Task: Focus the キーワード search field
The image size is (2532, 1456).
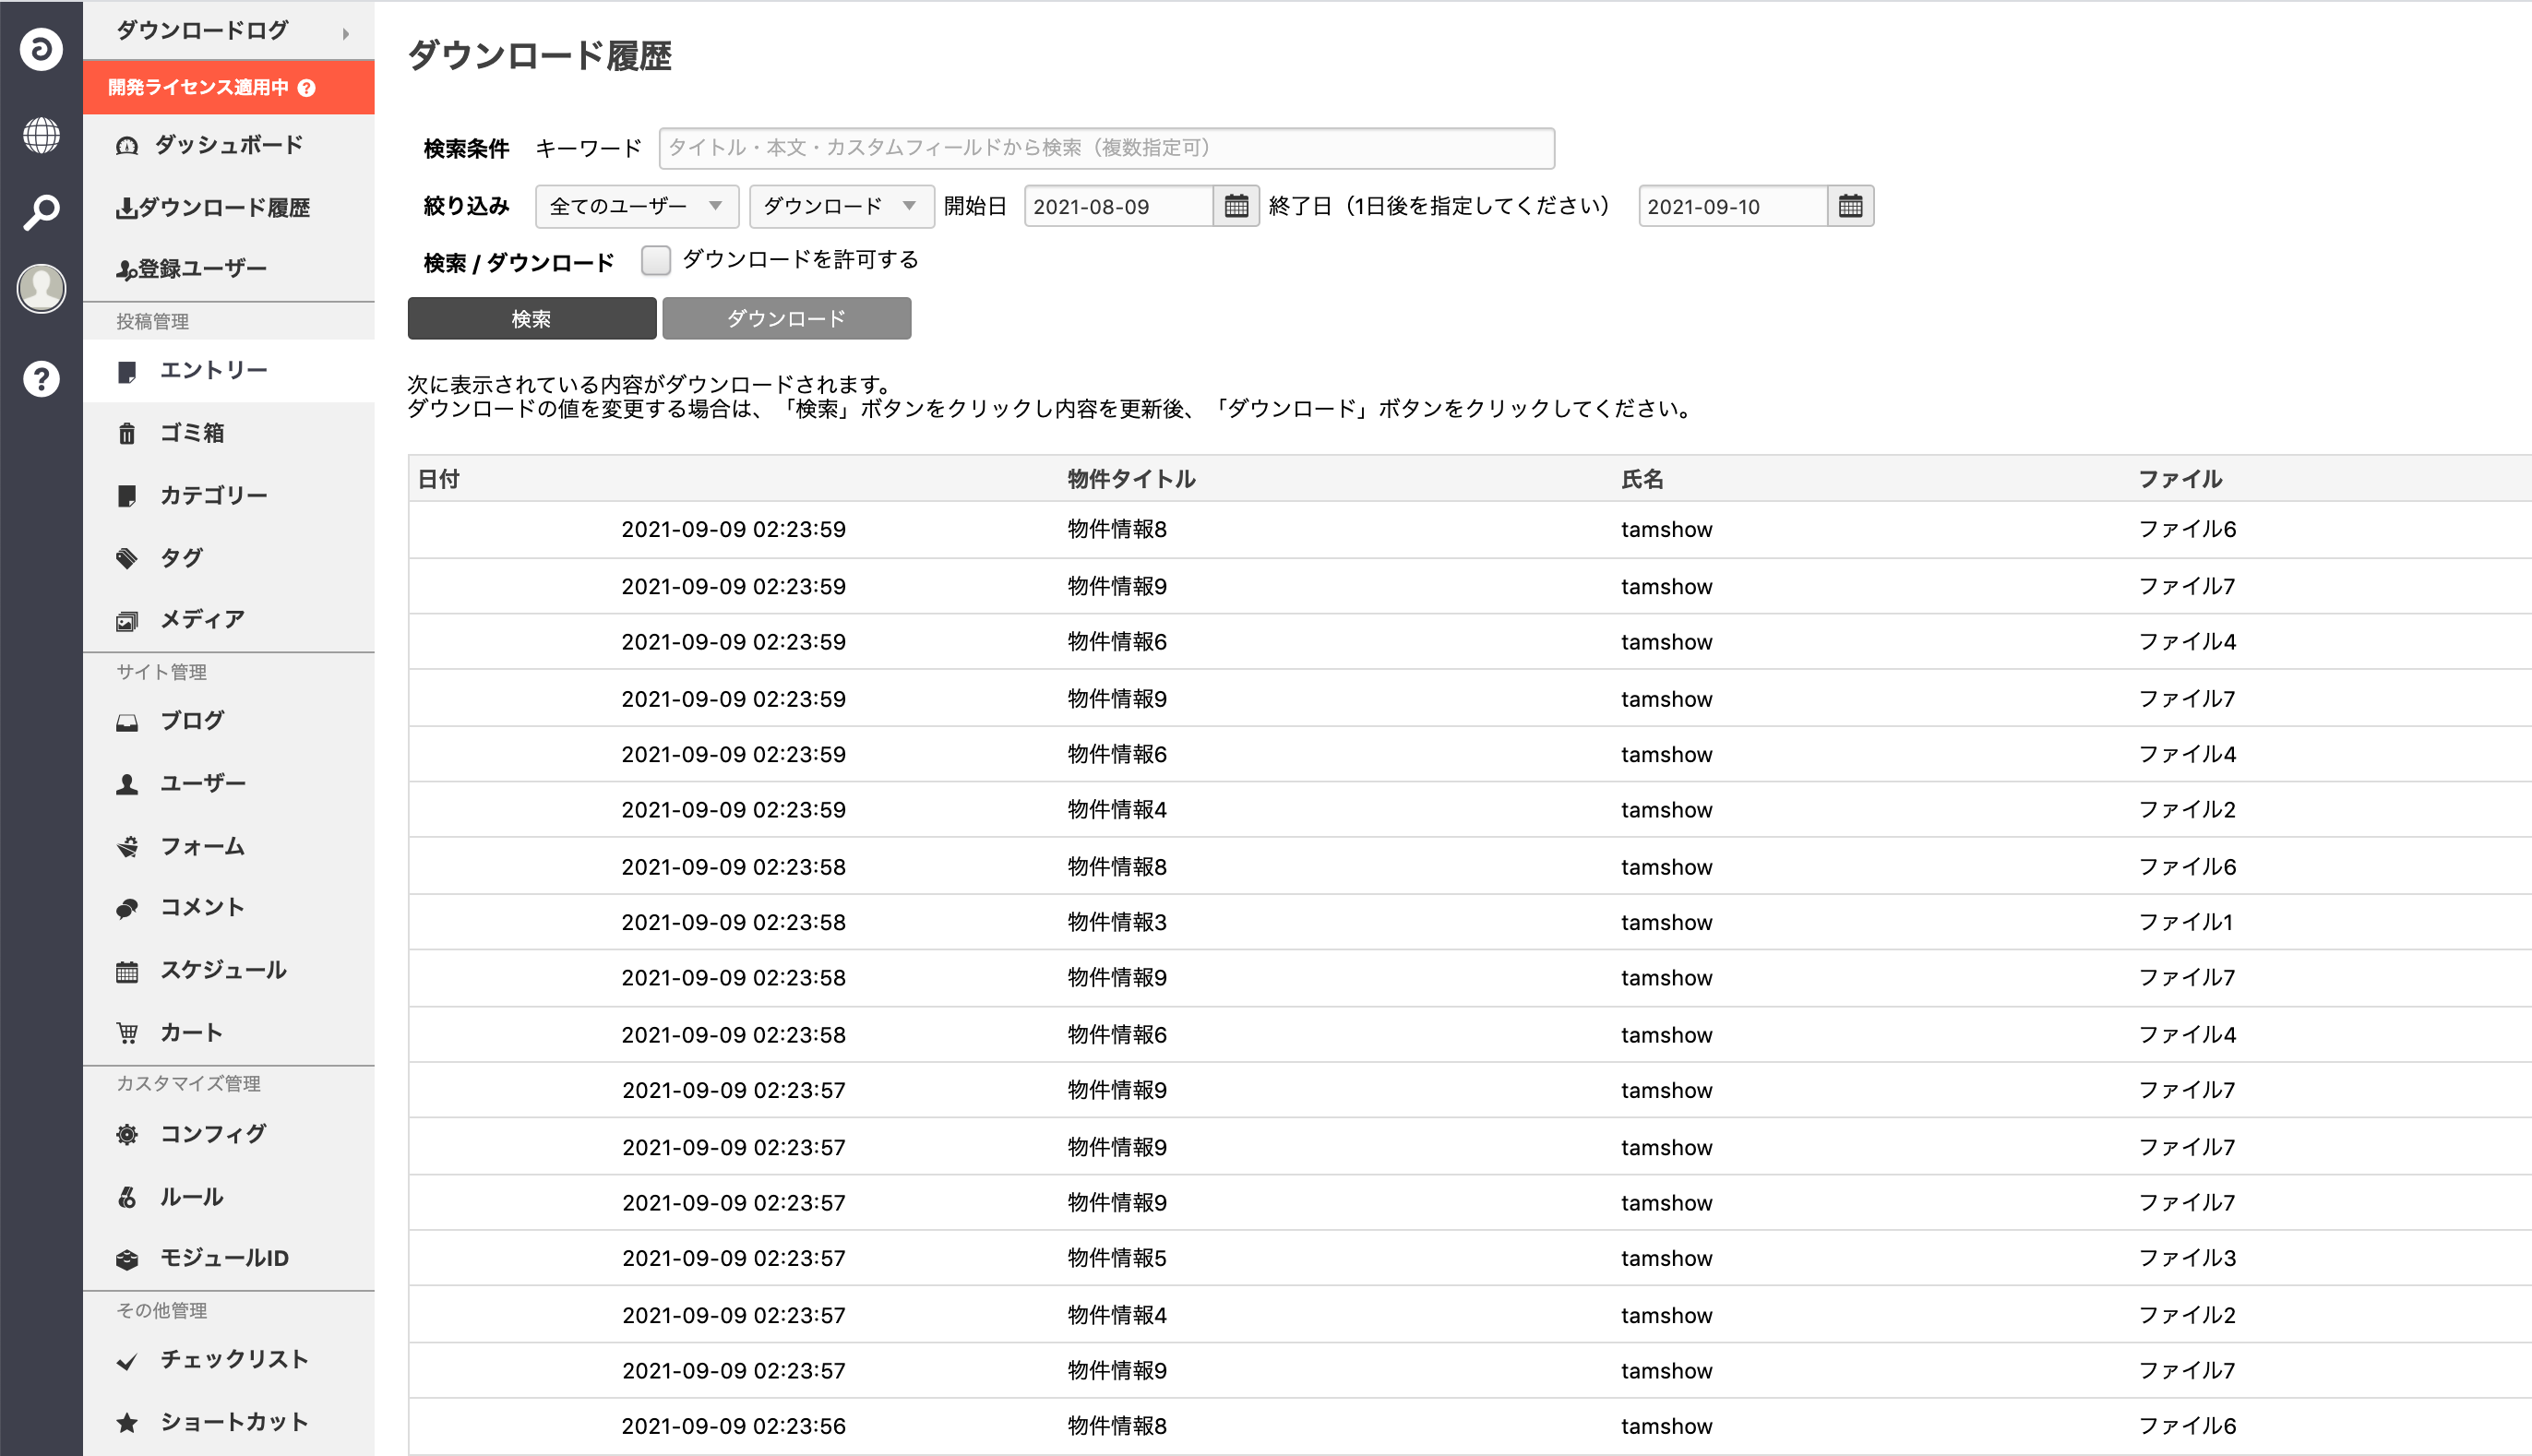Action: click(x=1106, y=148)
